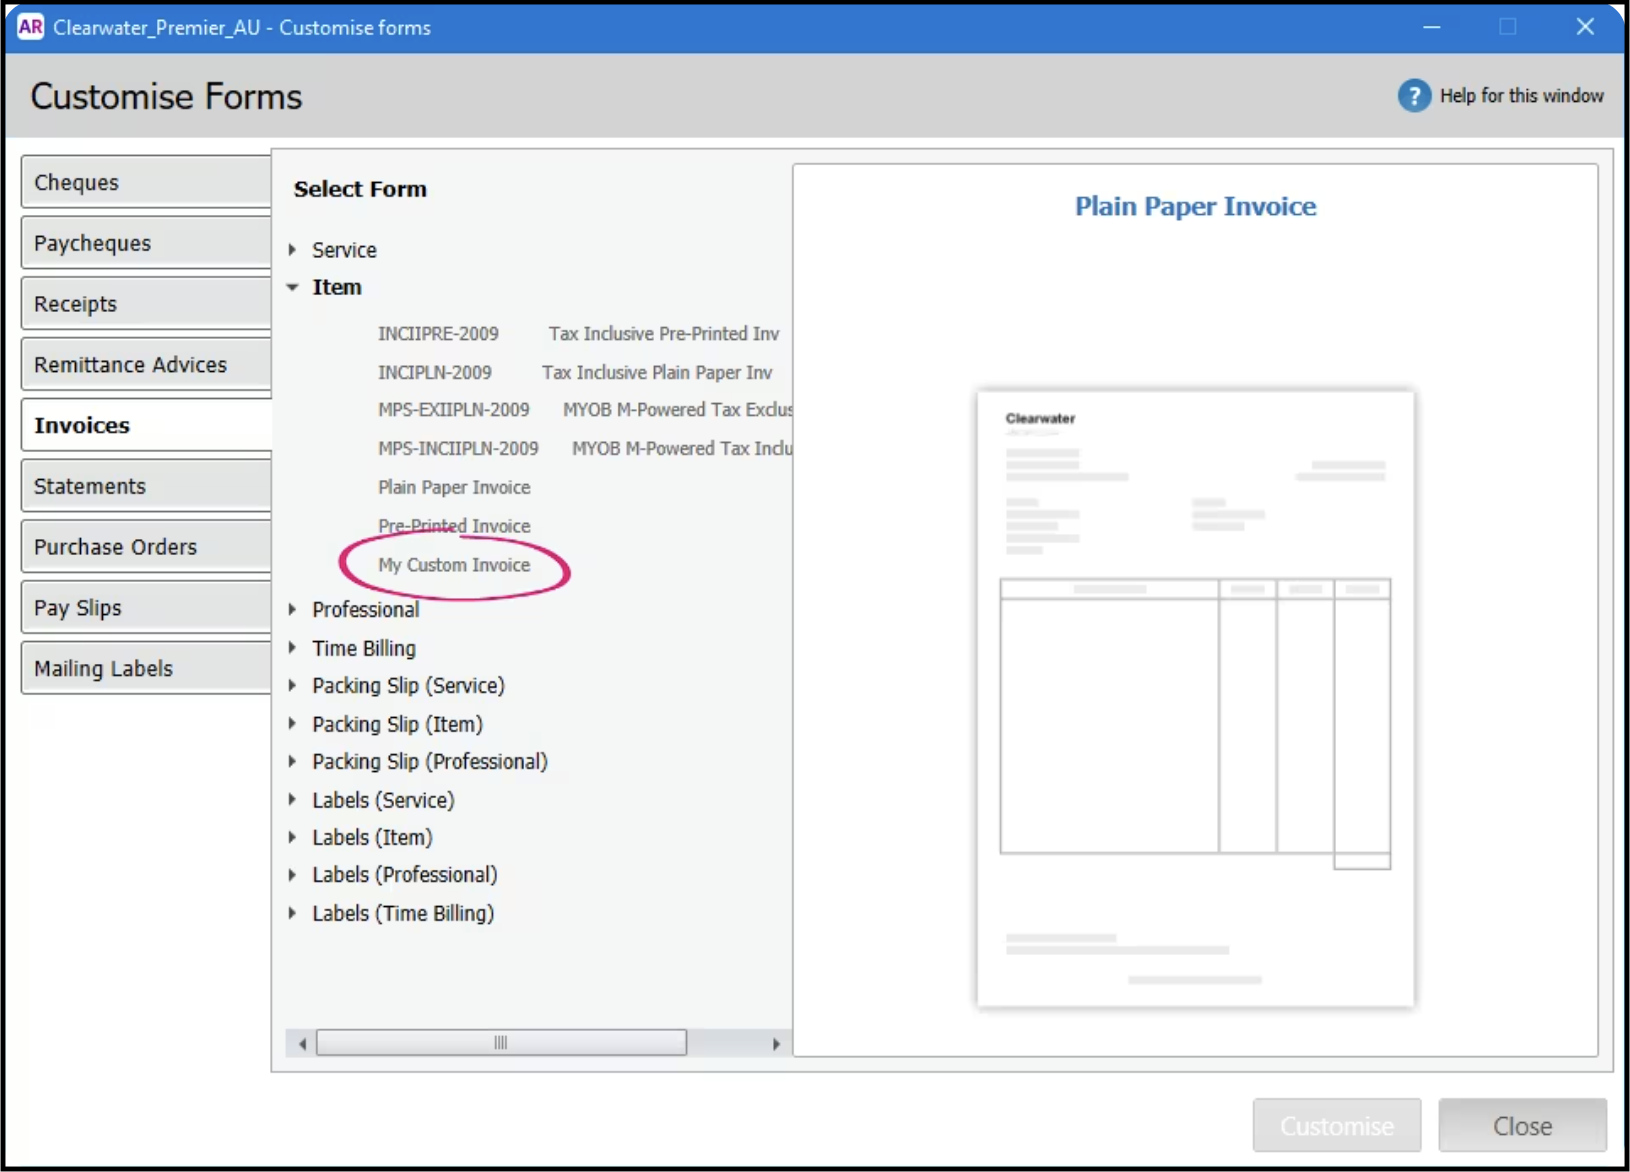
Task: Expand Labels (Professional) group
Action: click(292, 875)
